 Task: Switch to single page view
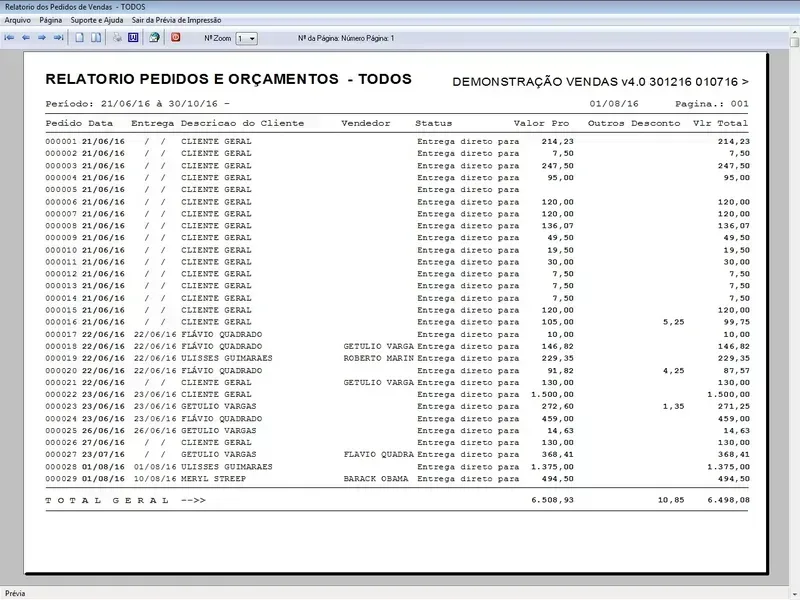click(x=80, y=38)
